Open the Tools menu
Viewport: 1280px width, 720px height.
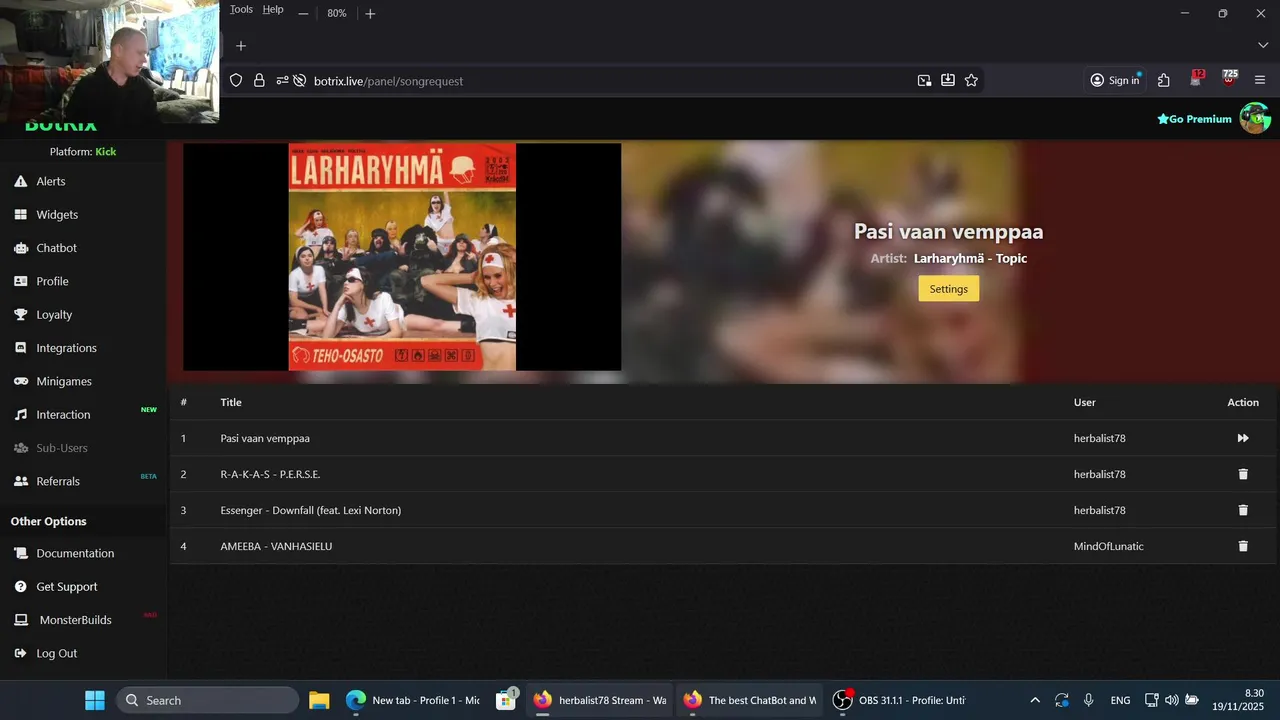tap(241, 9)
